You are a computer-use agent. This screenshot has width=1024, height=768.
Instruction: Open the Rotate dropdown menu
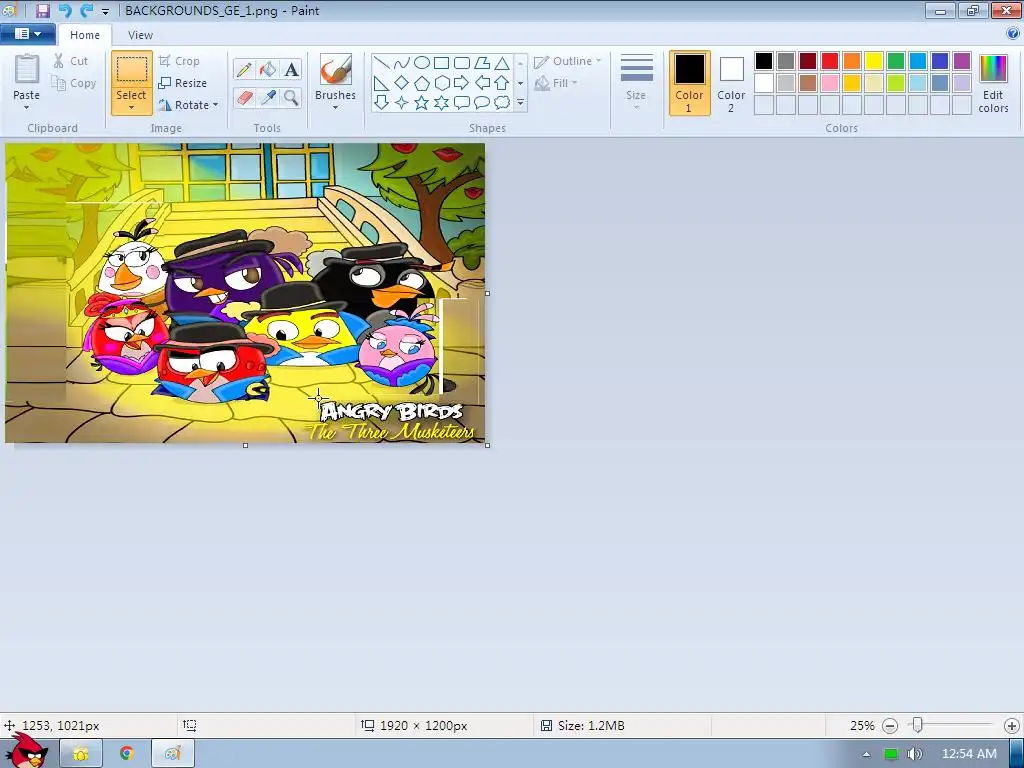click(216, 104)
